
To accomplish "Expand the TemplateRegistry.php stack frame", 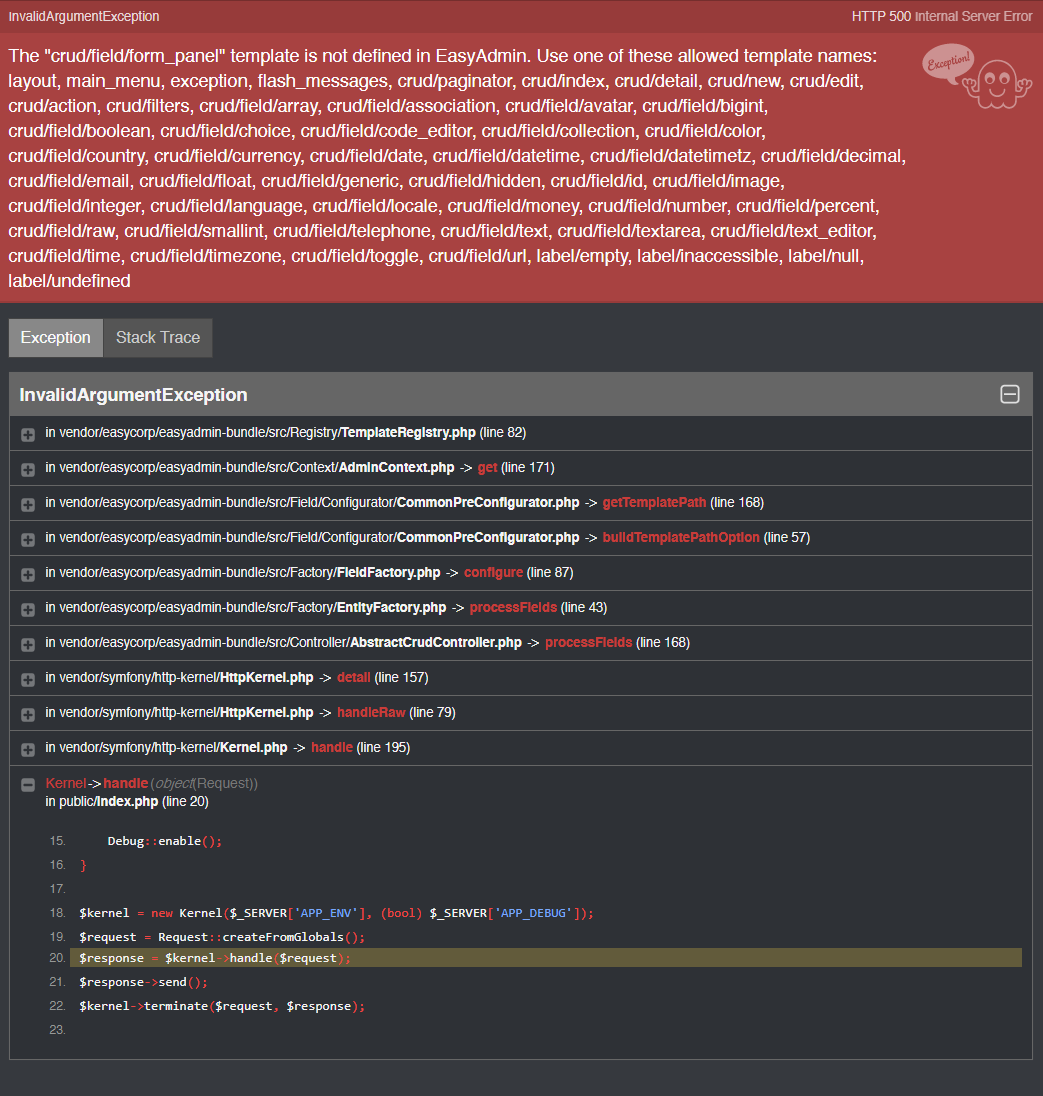I will click(27, 433).
